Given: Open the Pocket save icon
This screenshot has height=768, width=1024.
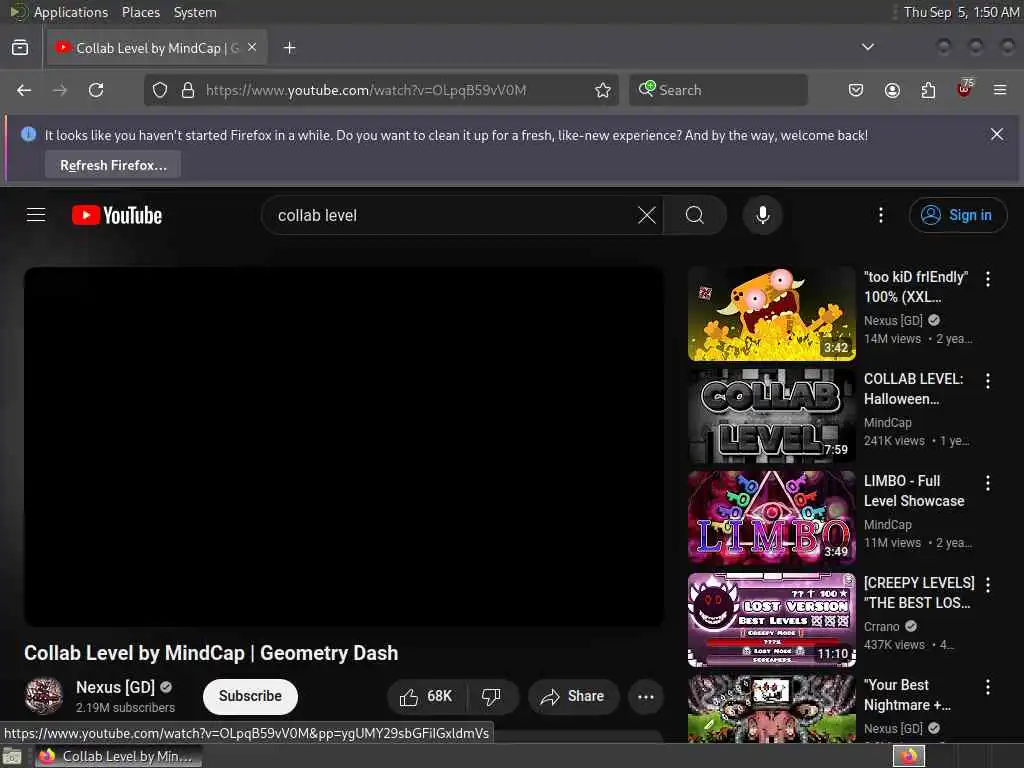Looking at the screenshot, I should (x=856, y=90).
